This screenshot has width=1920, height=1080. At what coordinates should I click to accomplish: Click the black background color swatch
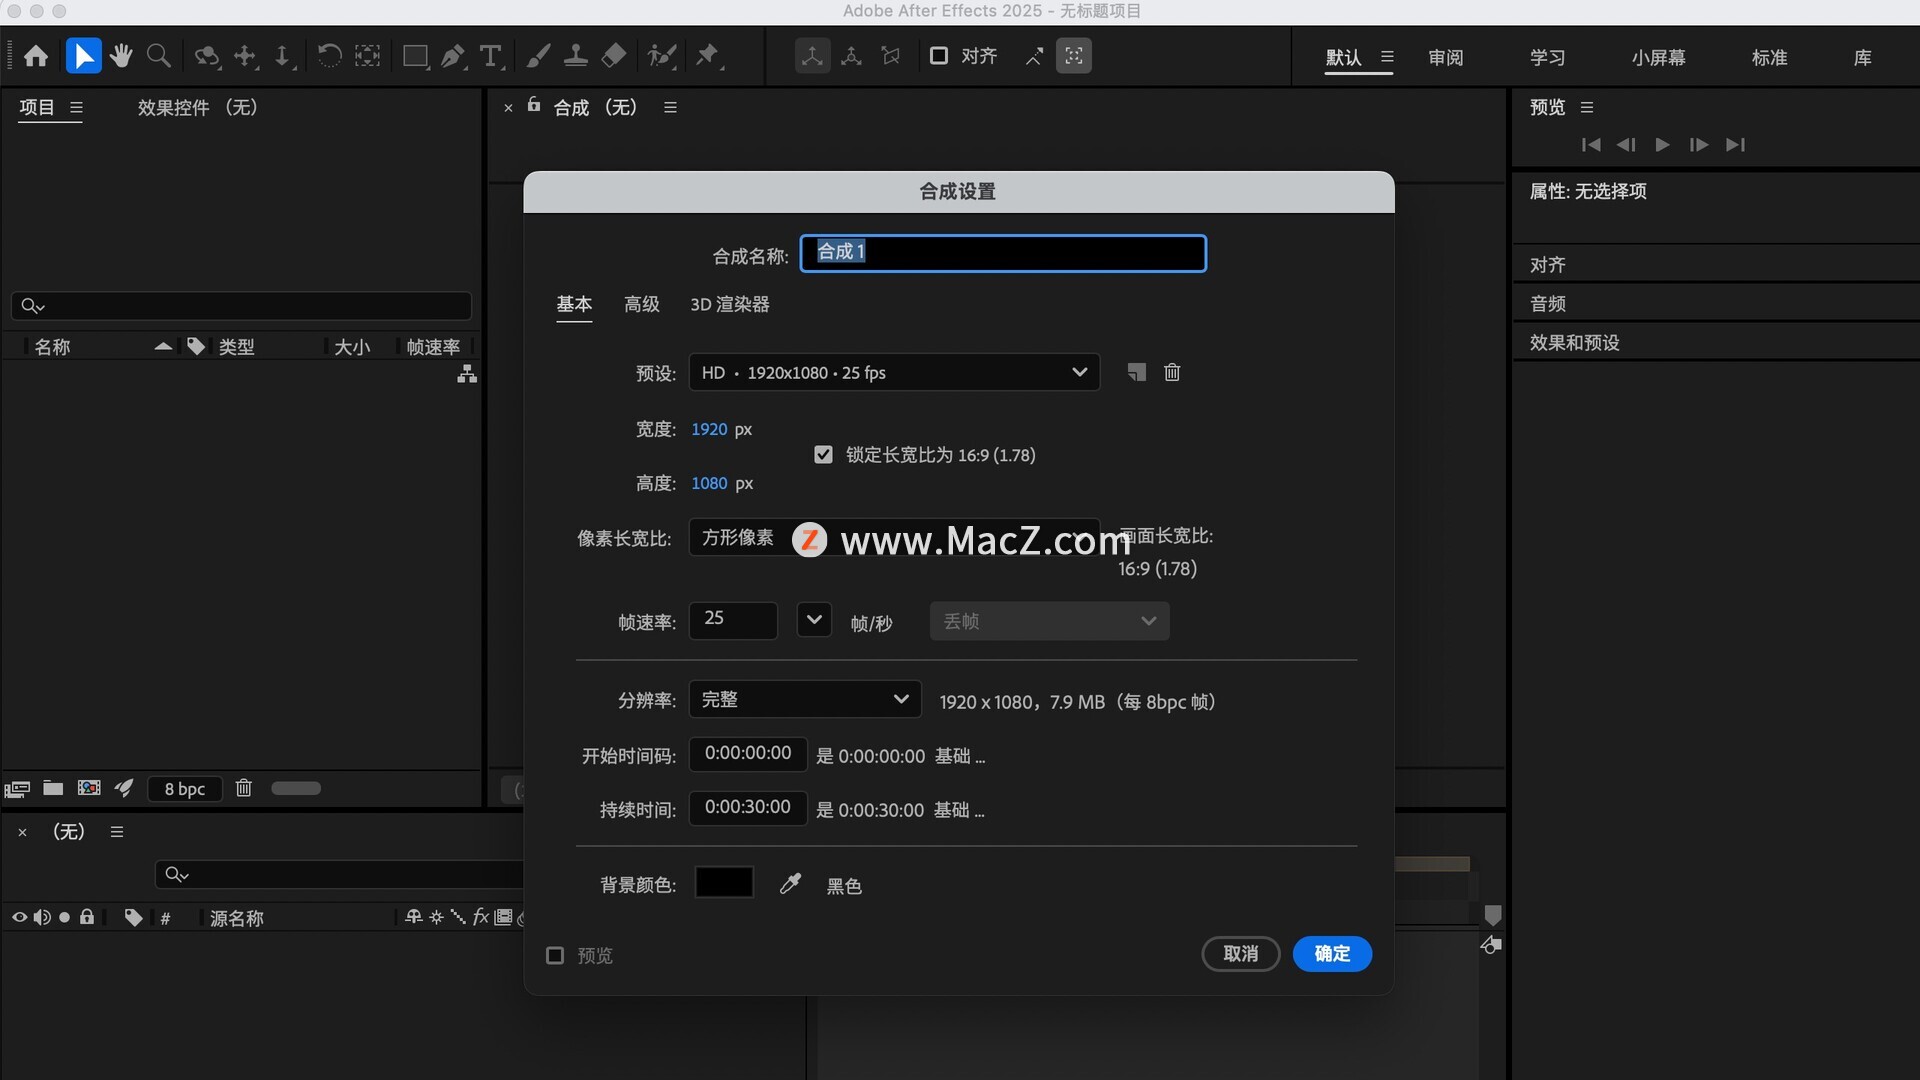click(x=724, y=883)
